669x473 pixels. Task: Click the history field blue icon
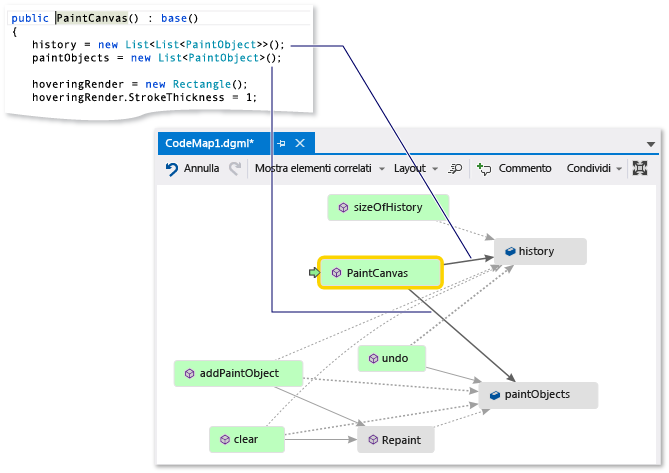click(x=510, y=252)
